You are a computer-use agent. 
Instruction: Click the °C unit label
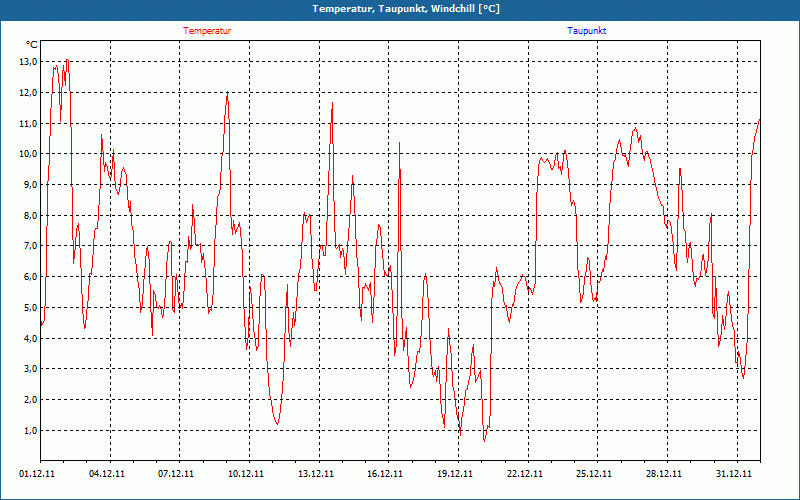point(32,45)
